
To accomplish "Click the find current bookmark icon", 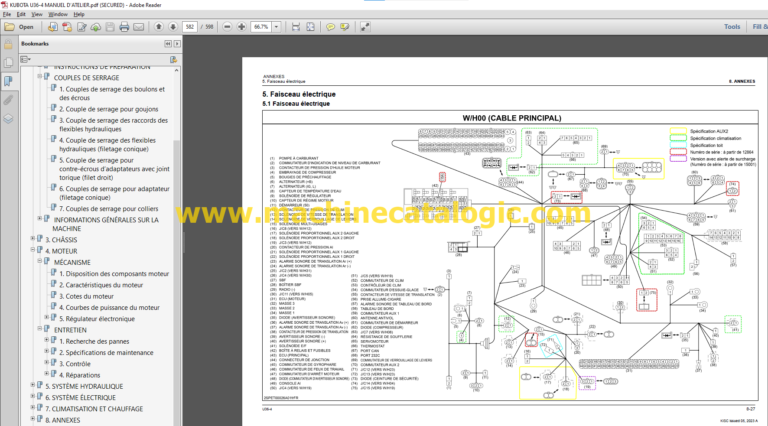I will 173,59.
